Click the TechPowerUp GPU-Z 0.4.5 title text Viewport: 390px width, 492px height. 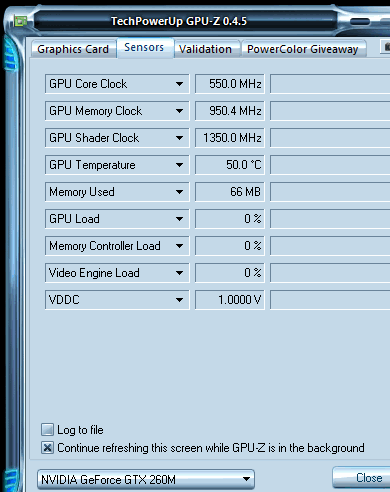179,21
